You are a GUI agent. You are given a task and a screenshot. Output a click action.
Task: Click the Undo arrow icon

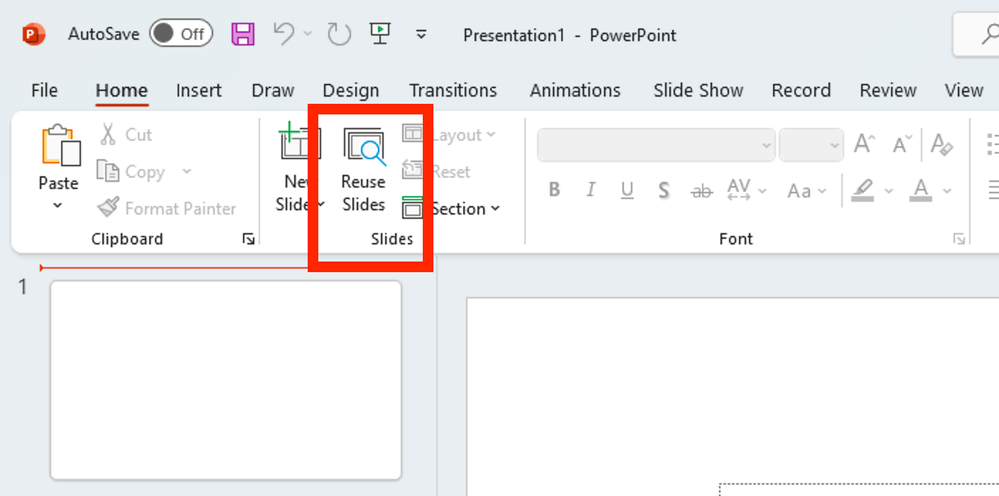[x=283, y=34]
